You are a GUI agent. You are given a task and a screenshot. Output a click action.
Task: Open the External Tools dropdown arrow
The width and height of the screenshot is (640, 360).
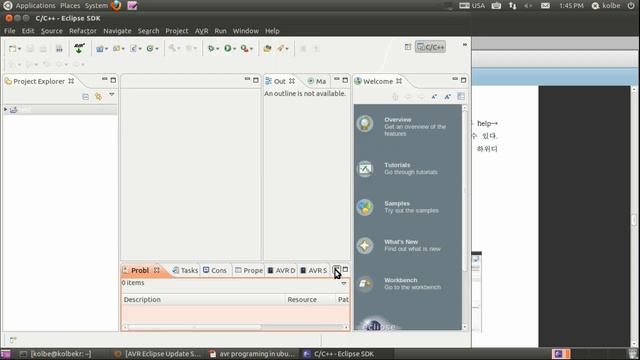(x=251, y=49)
